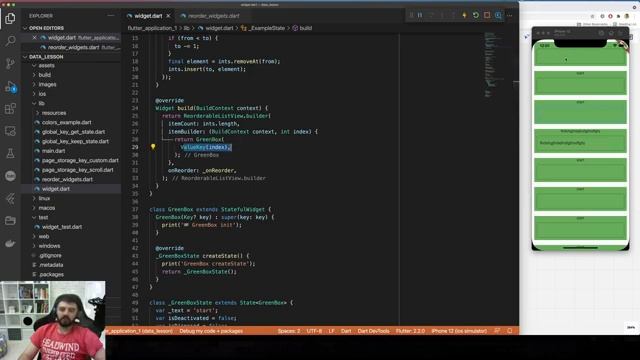Select iPhone 12 simulator device in status bar
This screenshot has width=640, height=360.
tap(459, 331)
